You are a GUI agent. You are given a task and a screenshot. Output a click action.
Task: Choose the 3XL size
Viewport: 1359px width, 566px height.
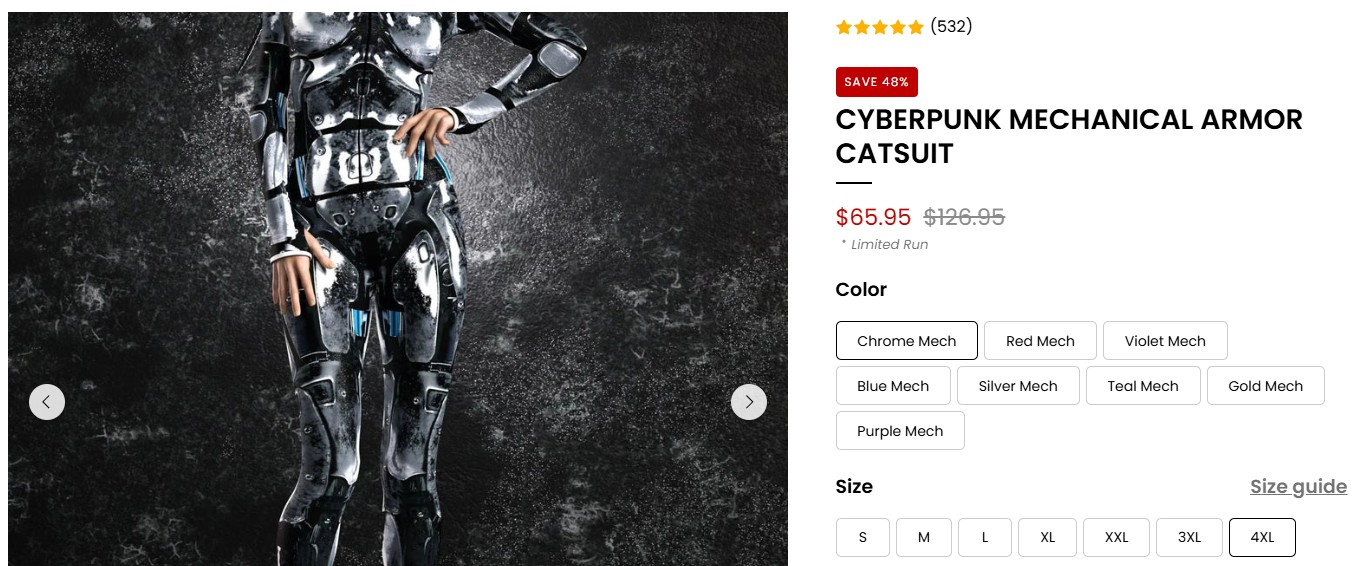1189,537
